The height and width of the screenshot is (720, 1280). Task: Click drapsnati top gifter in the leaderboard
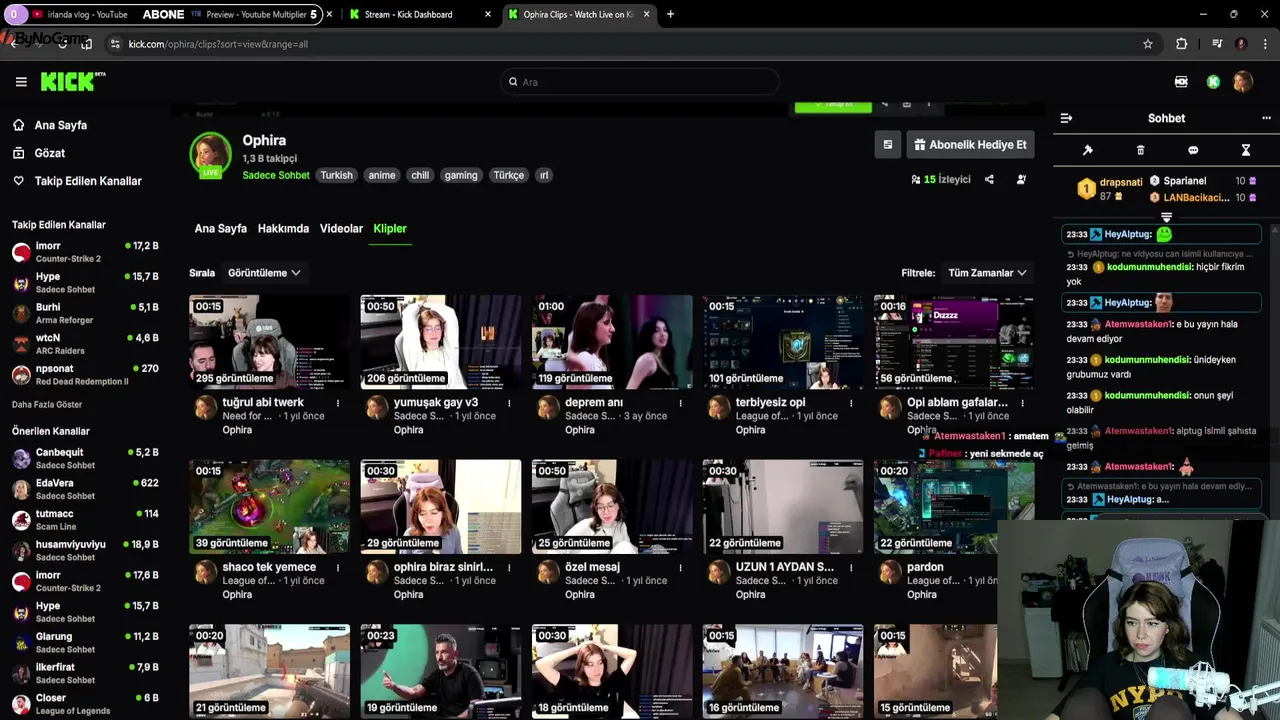coord(1109,188)
